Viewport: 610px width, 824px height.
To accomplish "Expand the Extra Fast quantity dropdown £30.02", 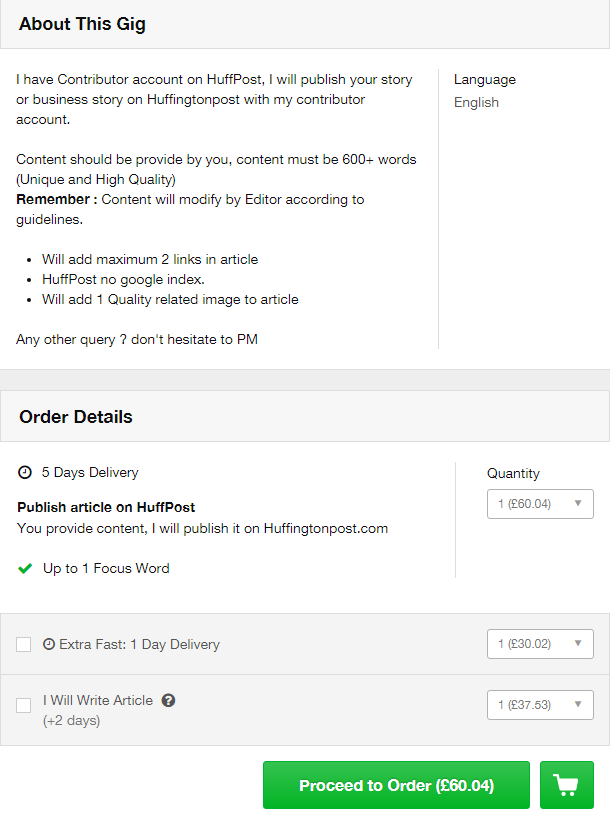I will pyautogui.click(x=540, y=644).
